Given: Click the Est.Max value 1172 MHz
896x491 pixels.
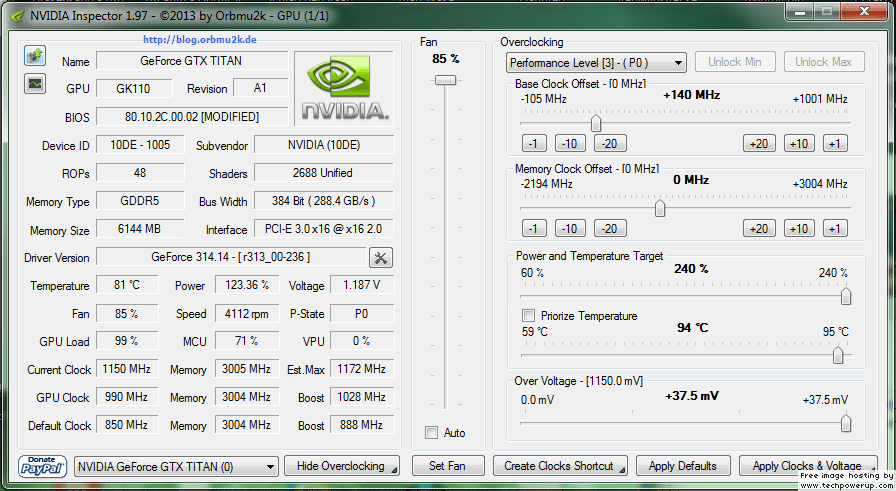Looking at the screenshot, I should (x=362, y=369).
